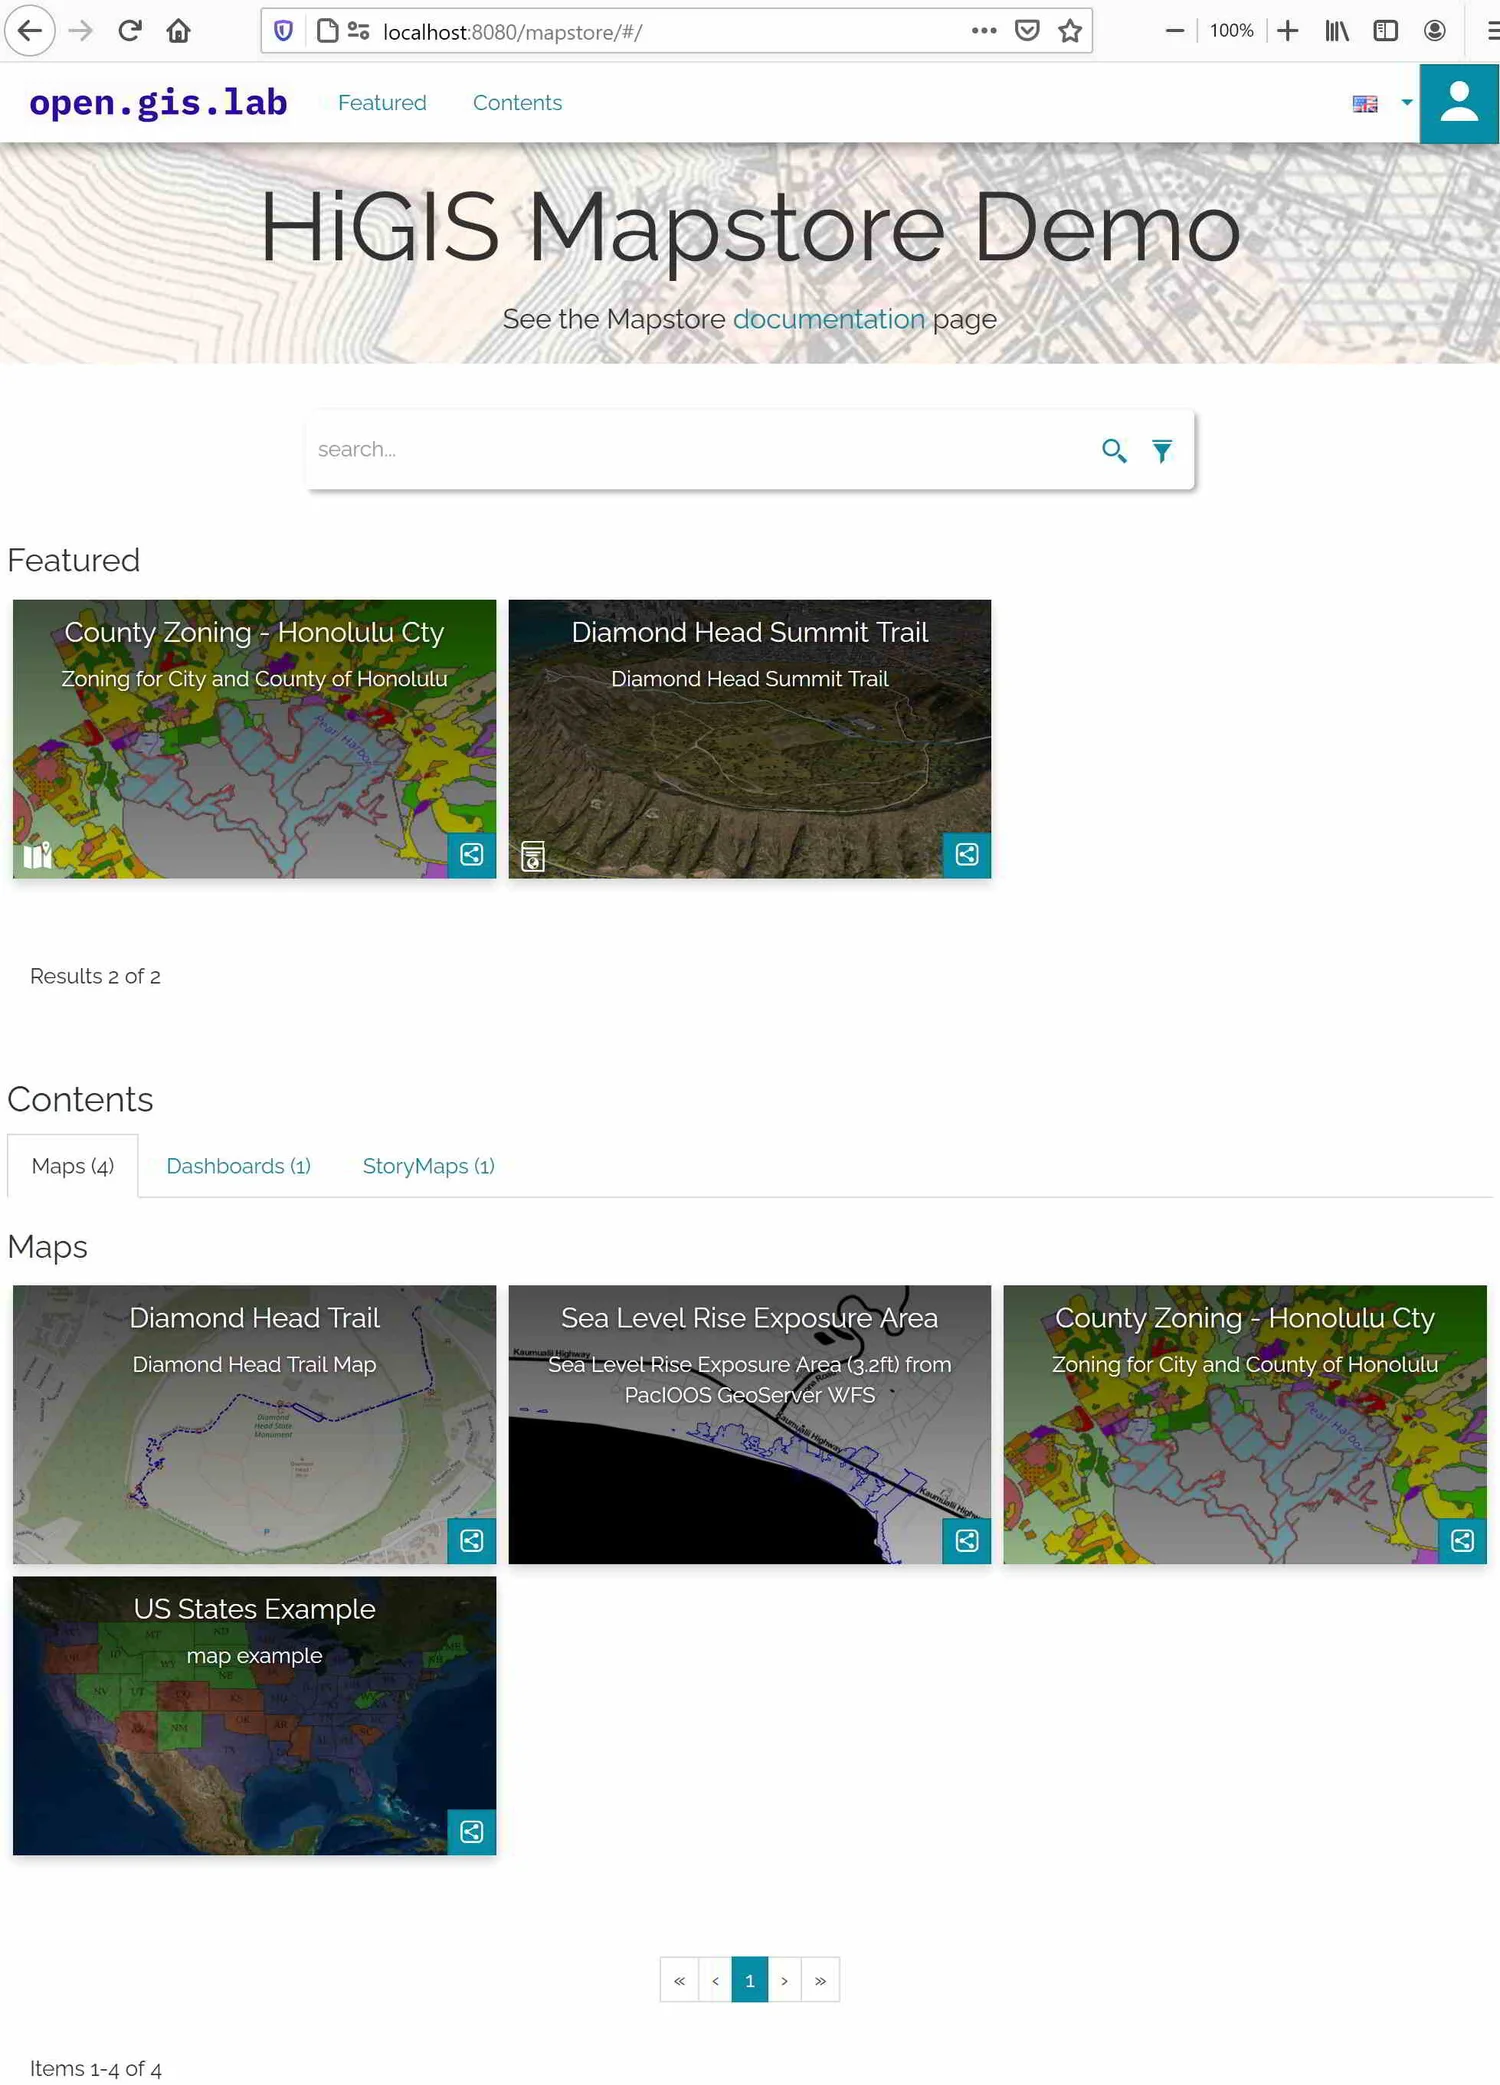Click geostory icon on Diamond Head Summit card
Screen dimensions: 1500x2085
pos(533,856)
